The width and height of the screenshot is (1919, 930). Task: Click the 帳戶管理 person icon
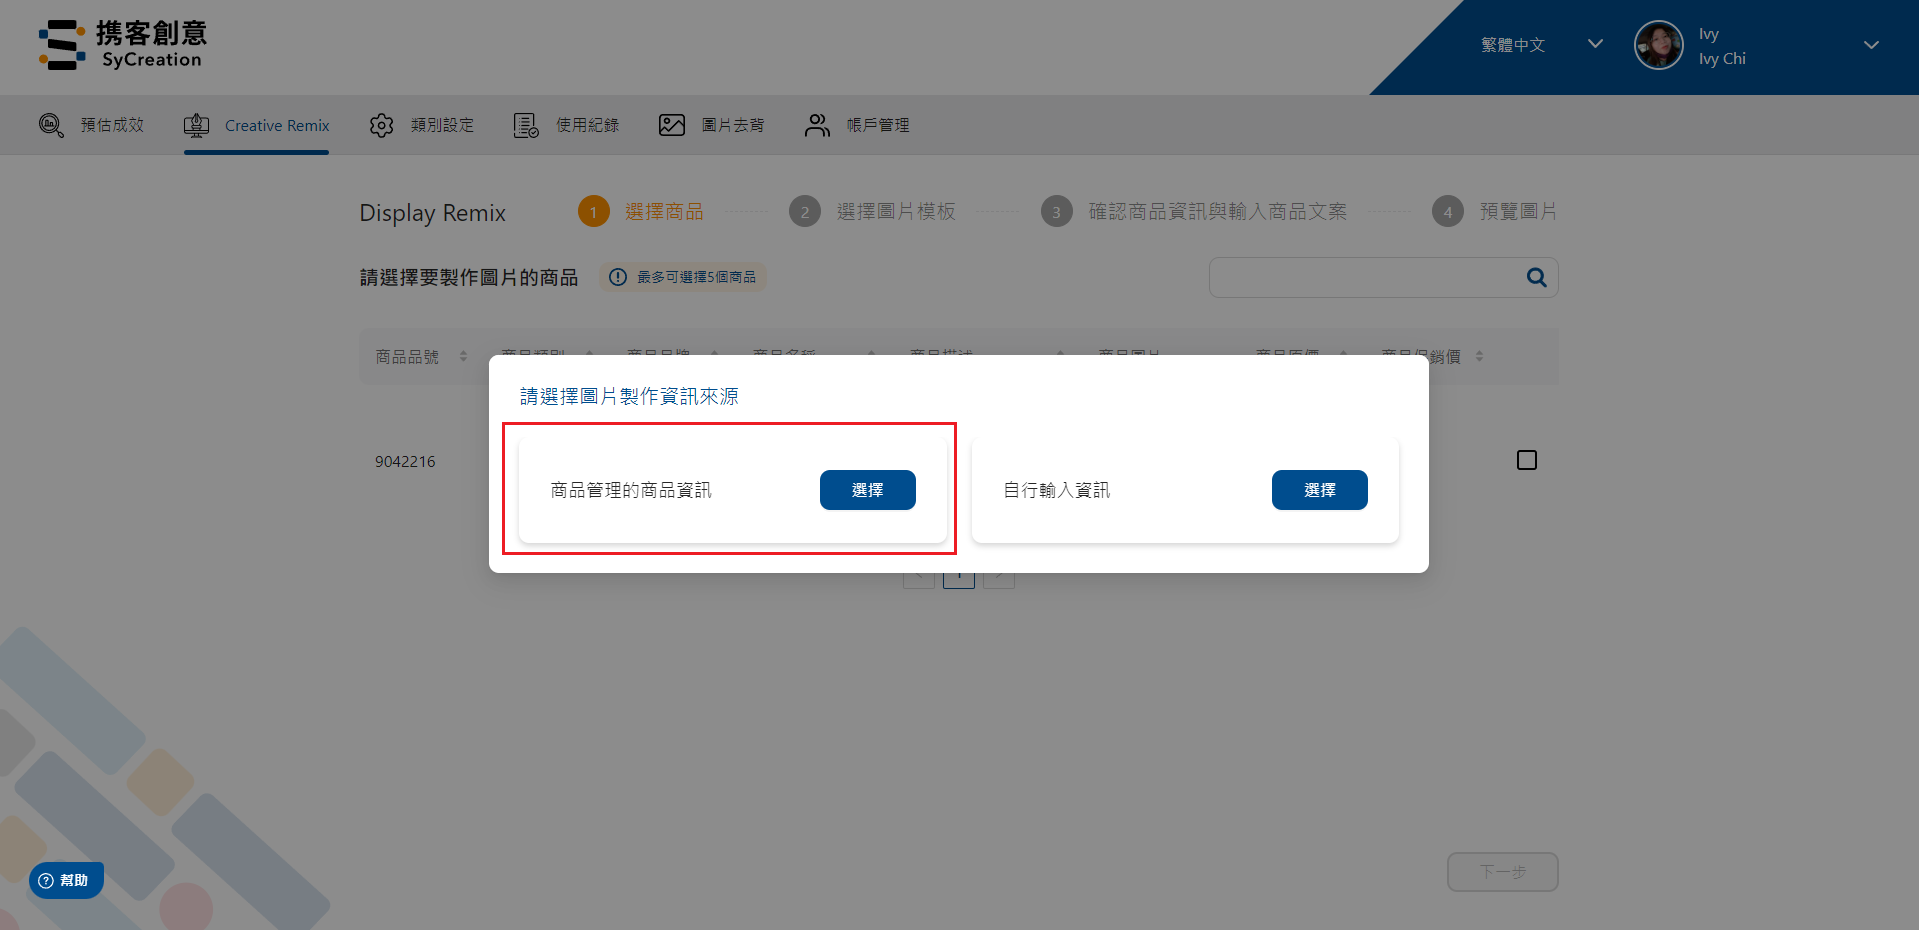click(x=817, y=125)
